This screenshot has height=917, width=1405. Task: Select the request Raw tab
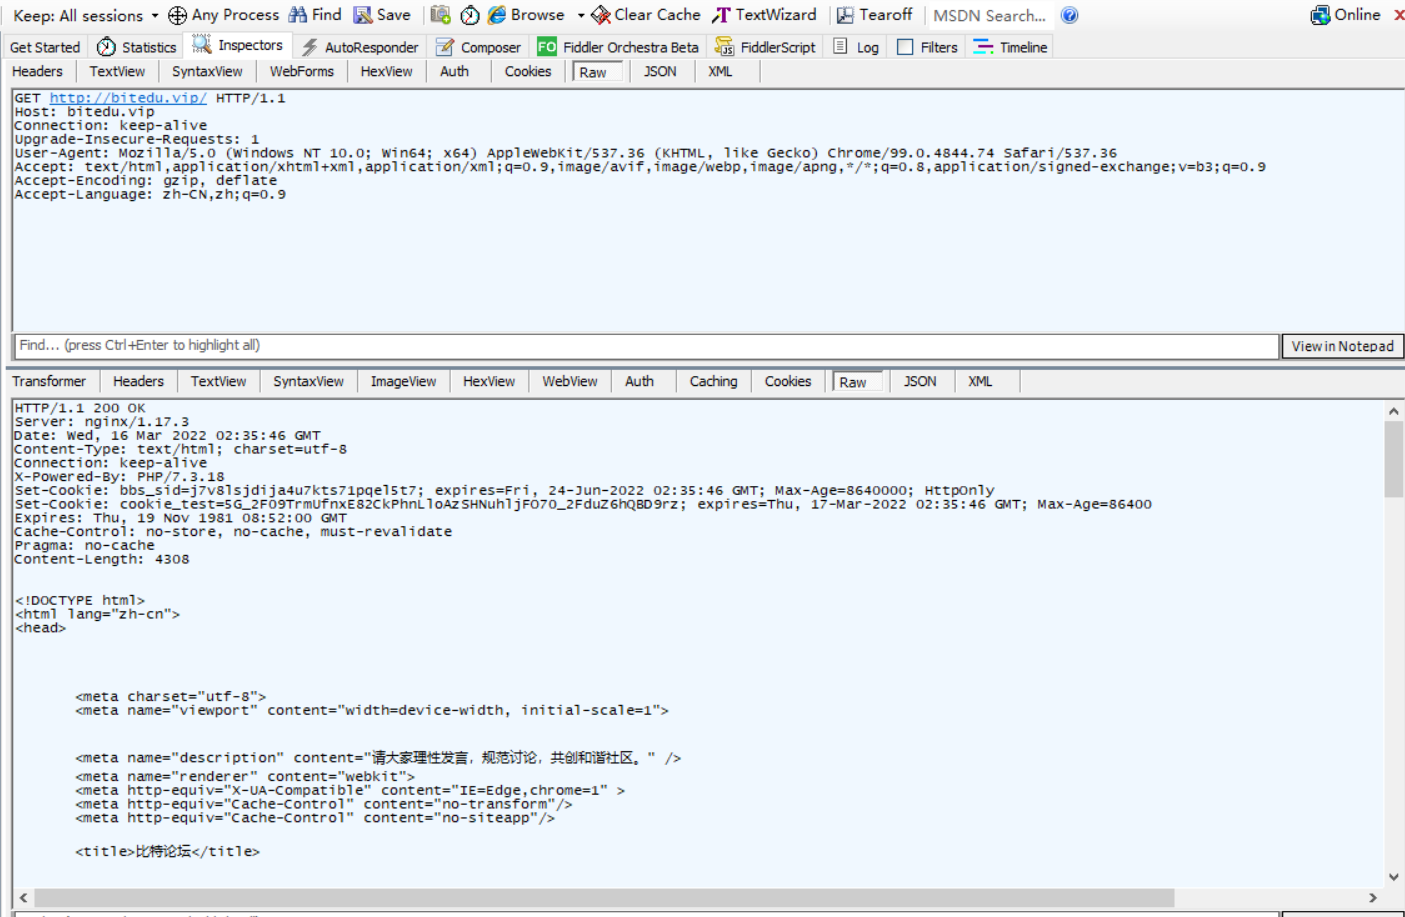point(597,72)
